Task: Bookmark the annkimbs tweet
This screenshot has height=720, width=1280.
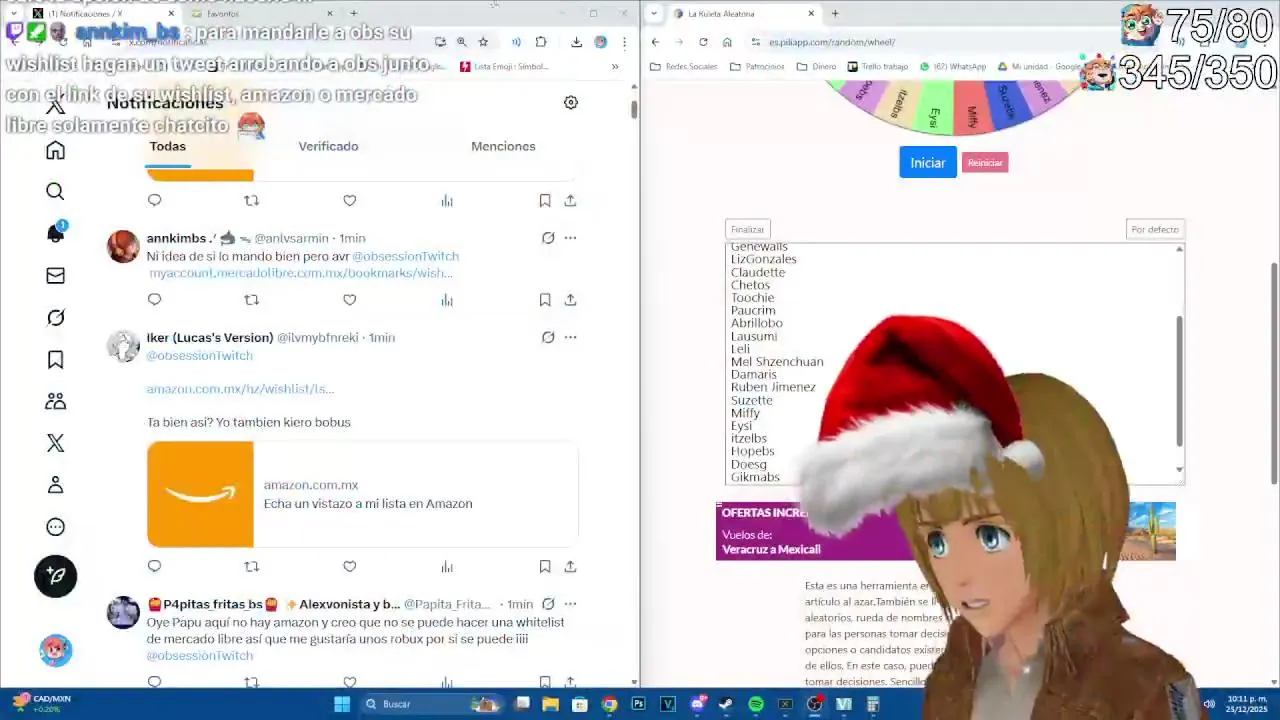Action: tap(545, 299)
